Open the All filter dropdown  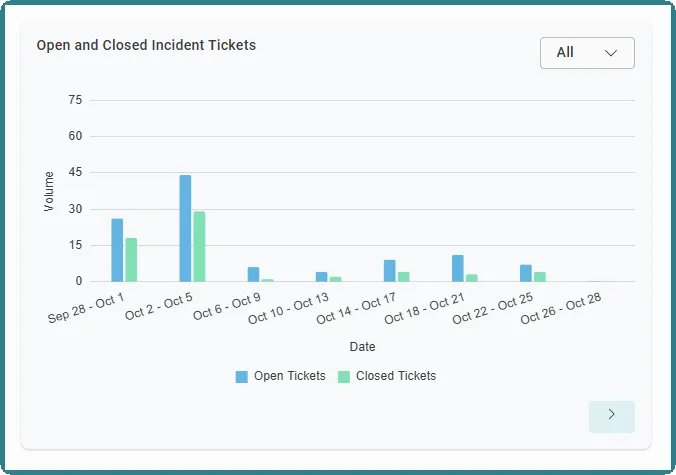(x=587, y=53)
